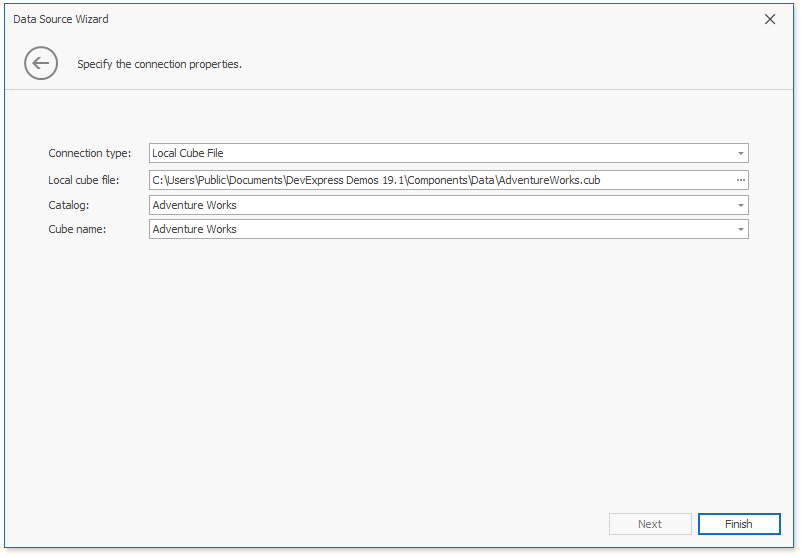802x557 pixels.
Task: Click the 'Components' folder segment in the path
Action: tap(437, 180)
